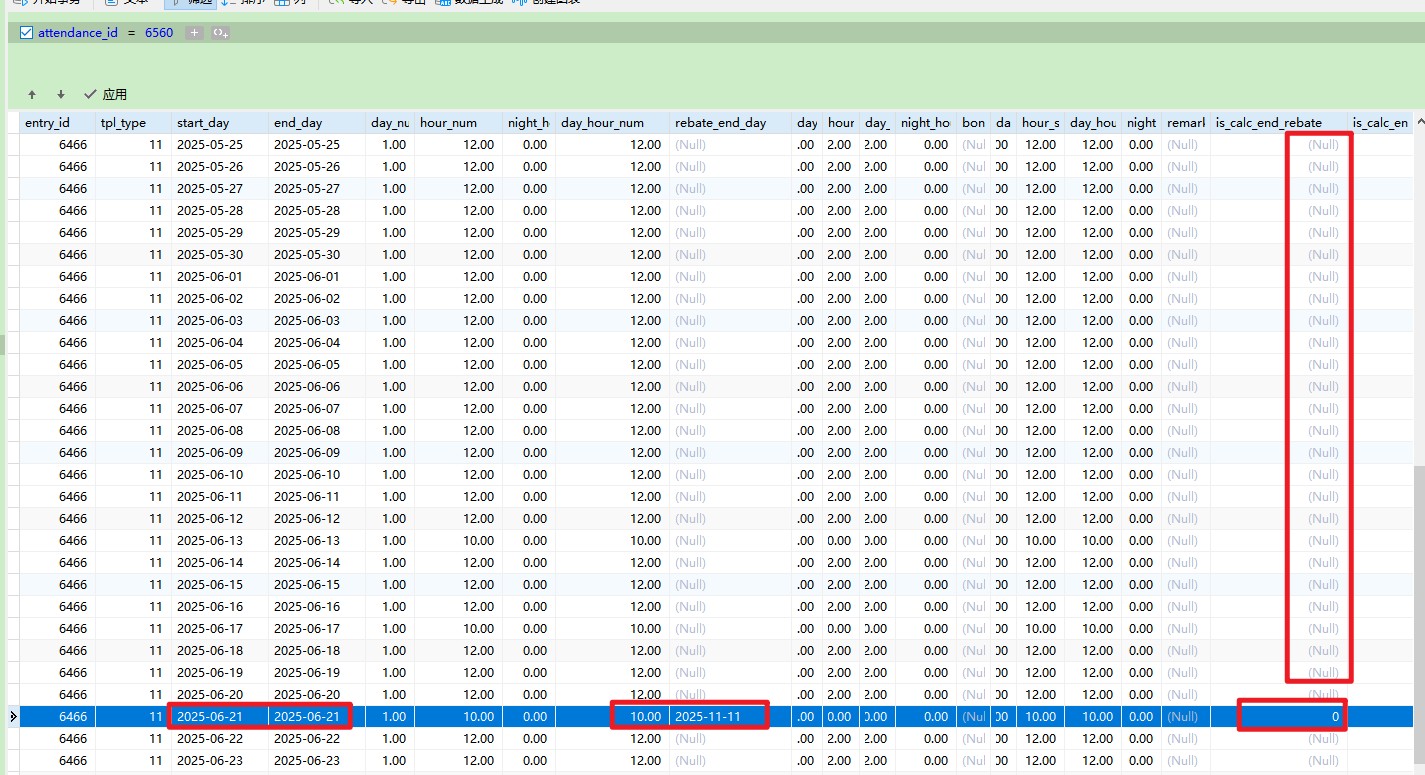
Task: Click start_day cell 2025-06-09
Action: [220, 452]
